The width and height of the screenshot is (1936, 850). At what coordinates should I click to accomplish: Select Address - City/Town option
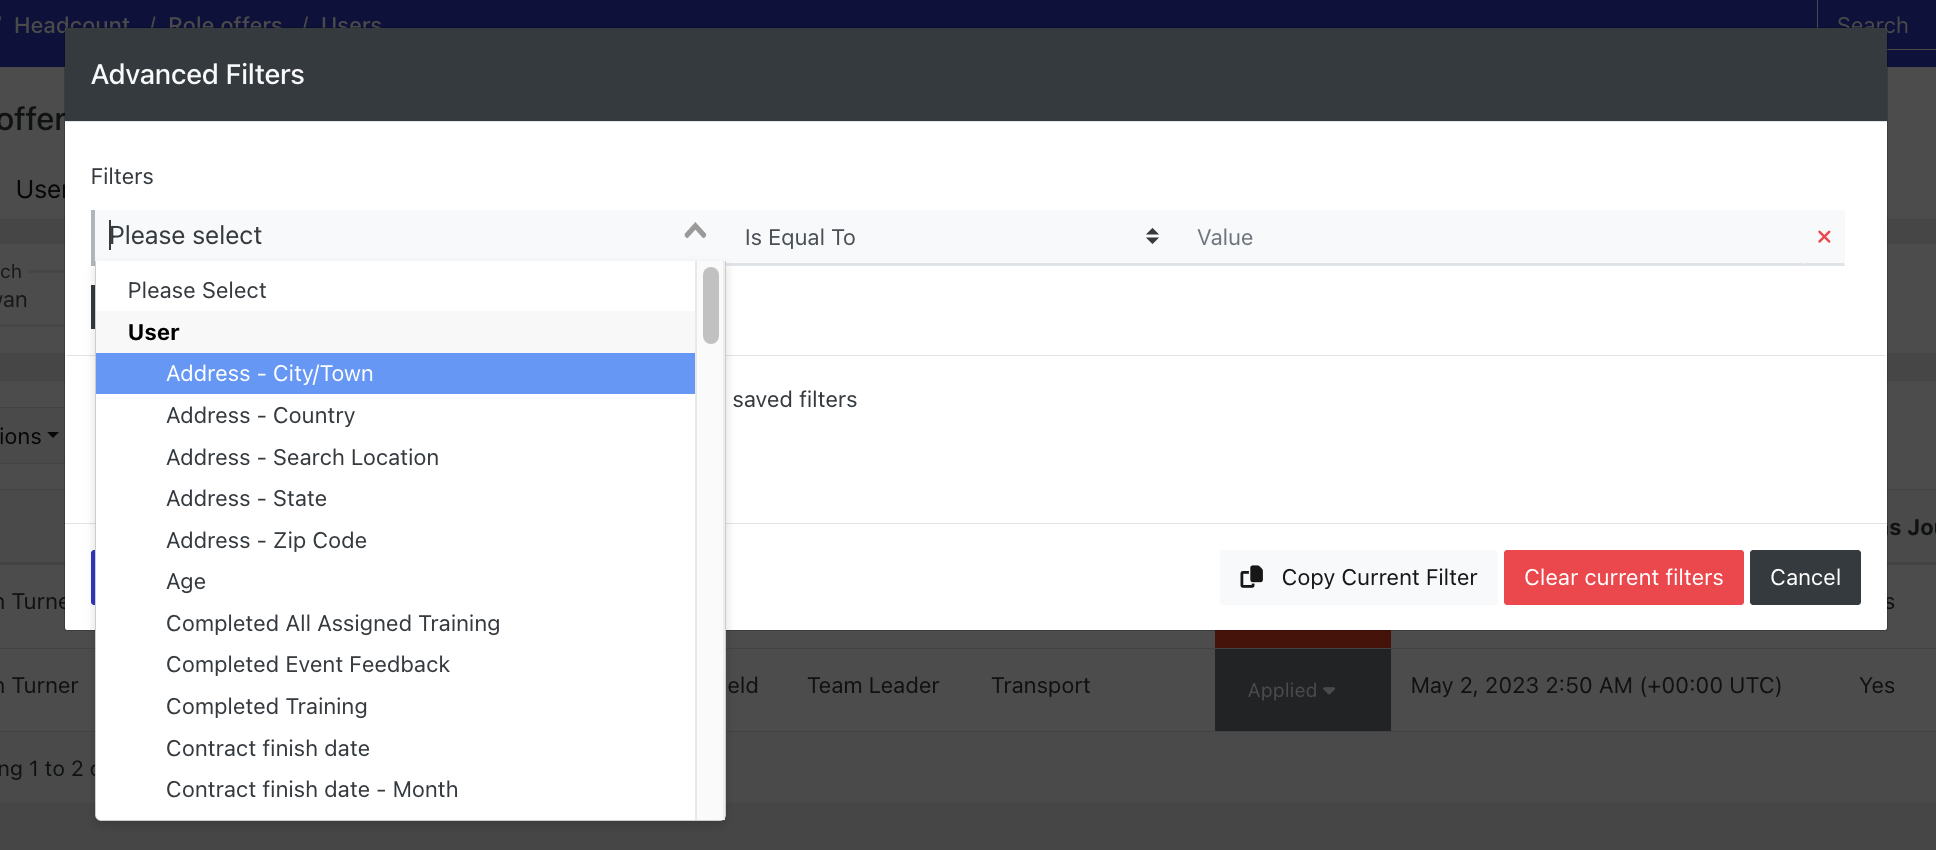click(x=270, y=373)
